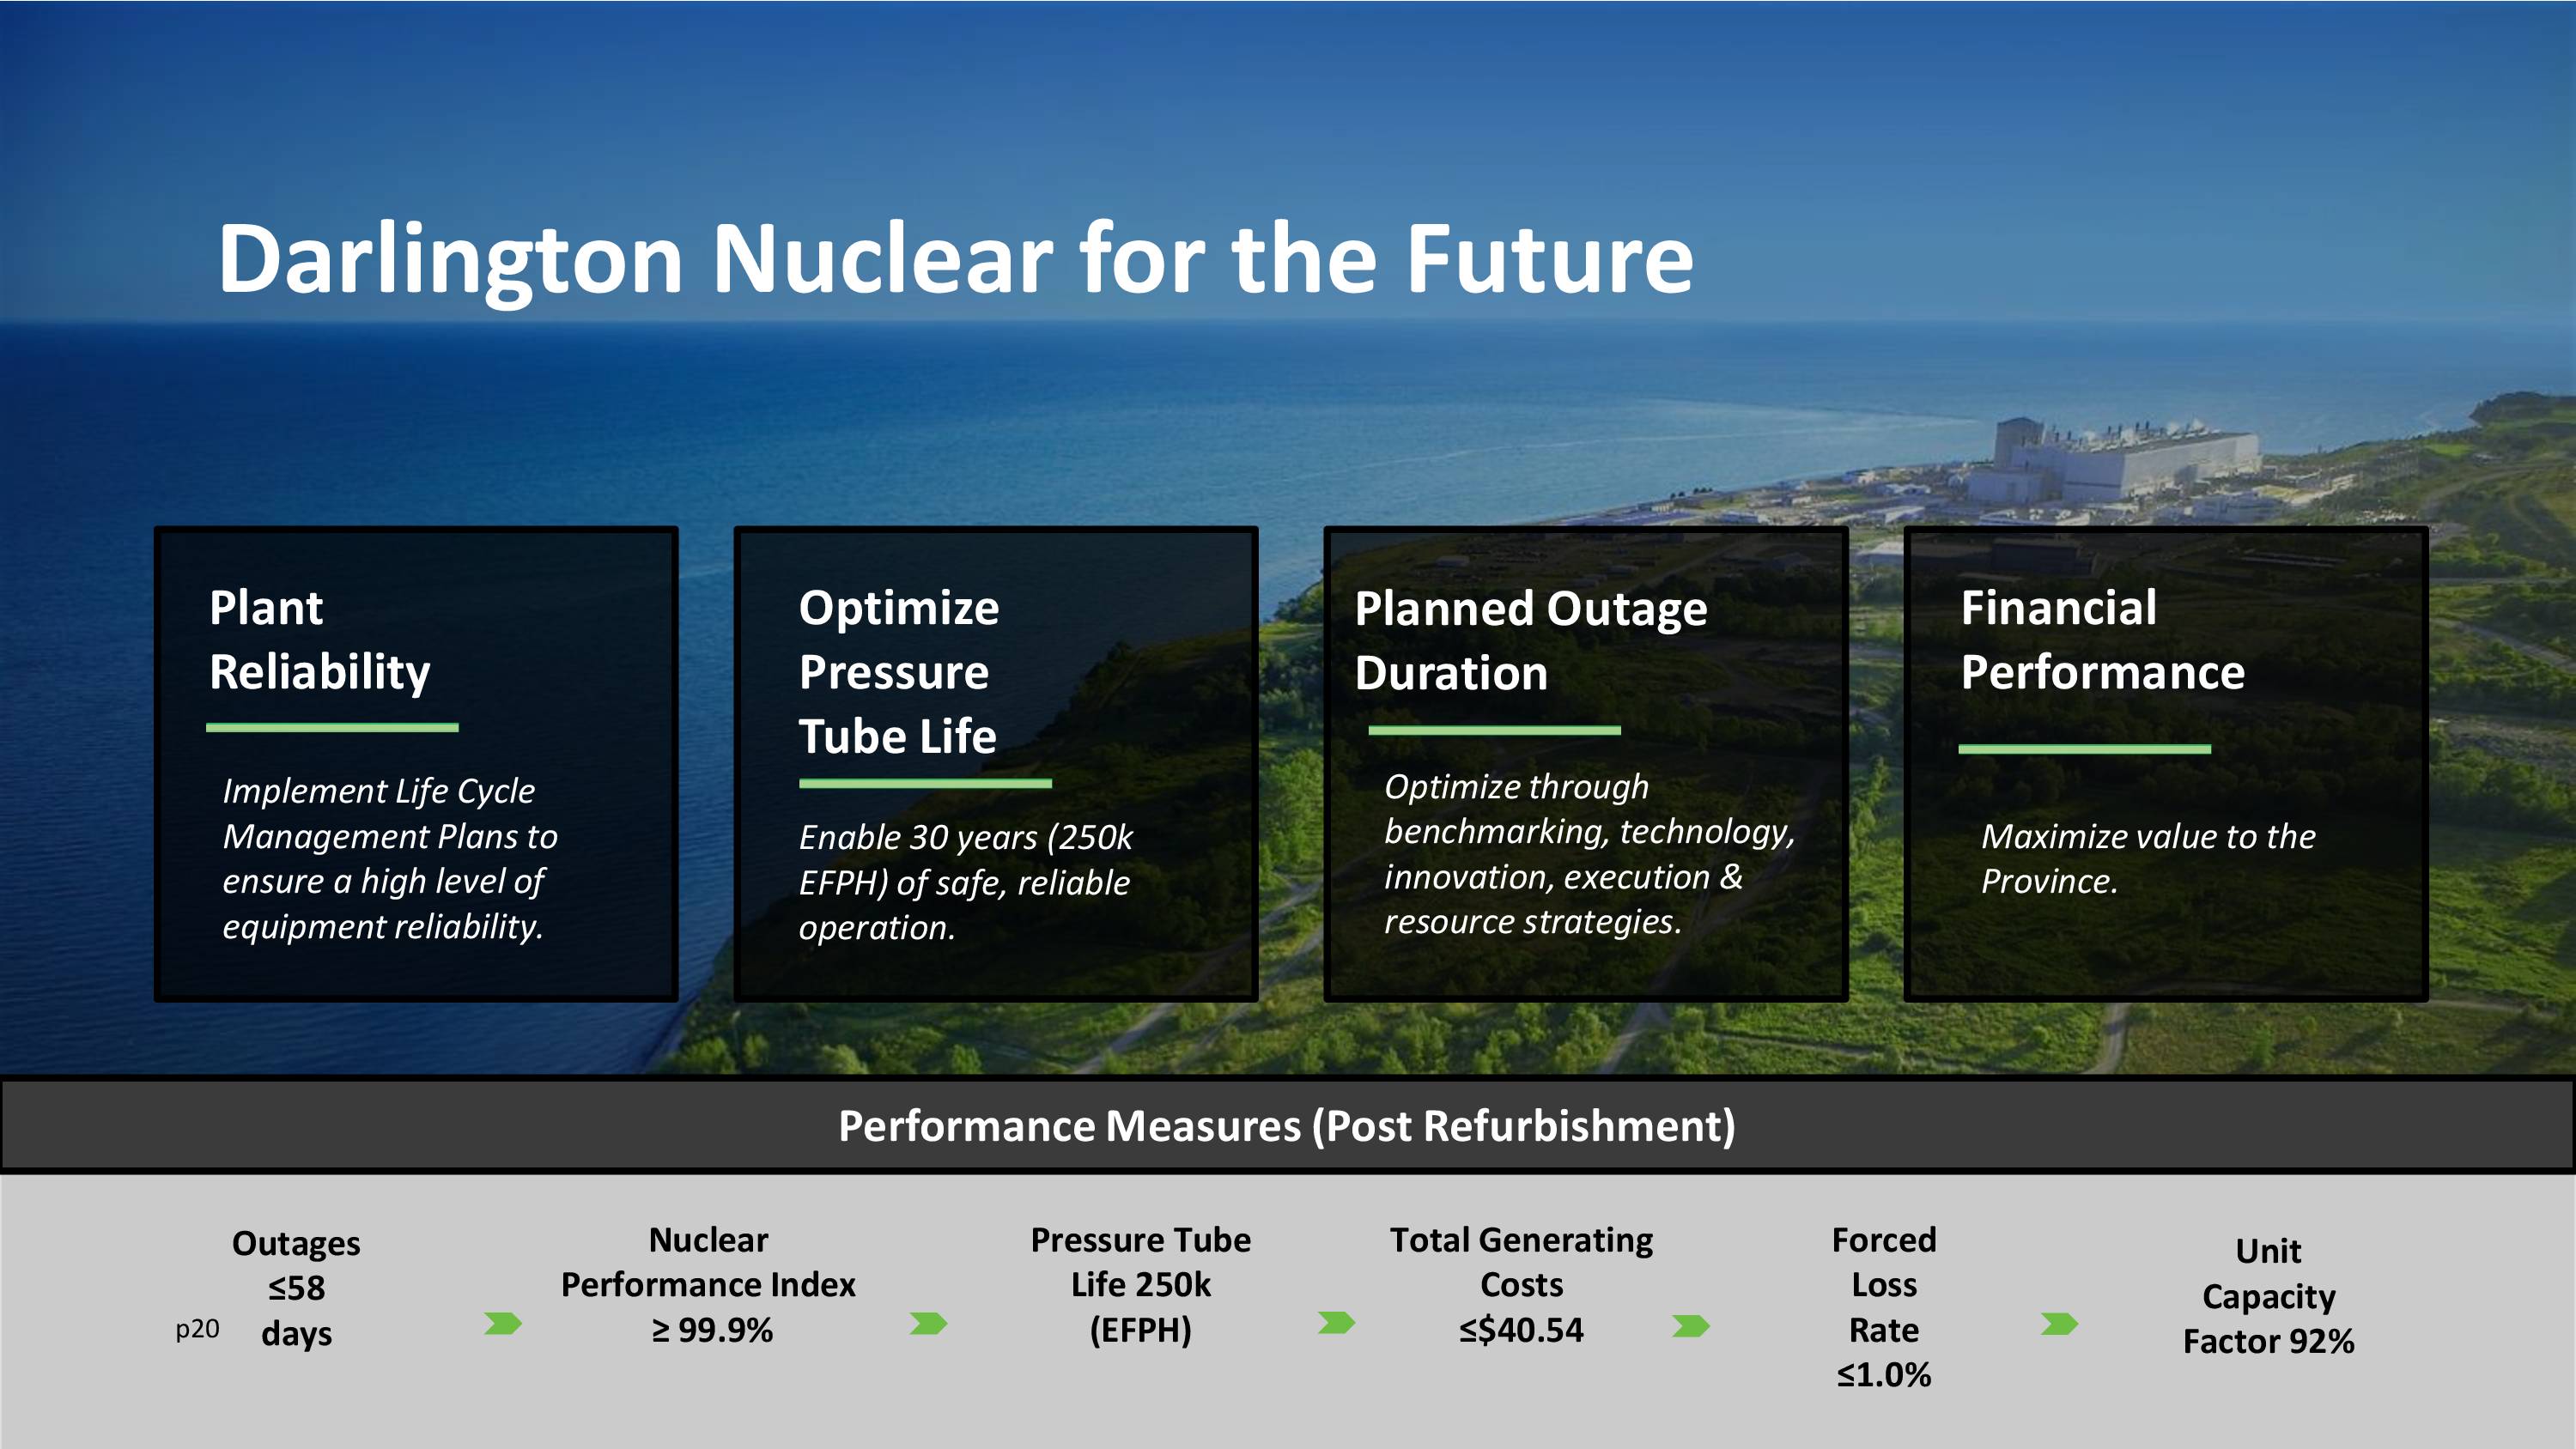Click 'Nuclear Performance Index ≥ 99.9%' measure

pos(709,1285)
